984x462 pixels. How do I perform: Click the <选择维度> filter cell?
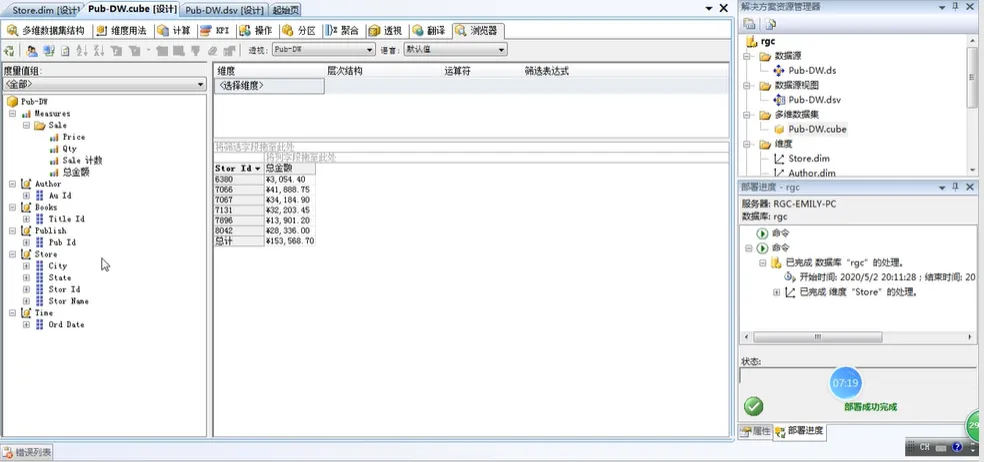click(x=269, y=86)
